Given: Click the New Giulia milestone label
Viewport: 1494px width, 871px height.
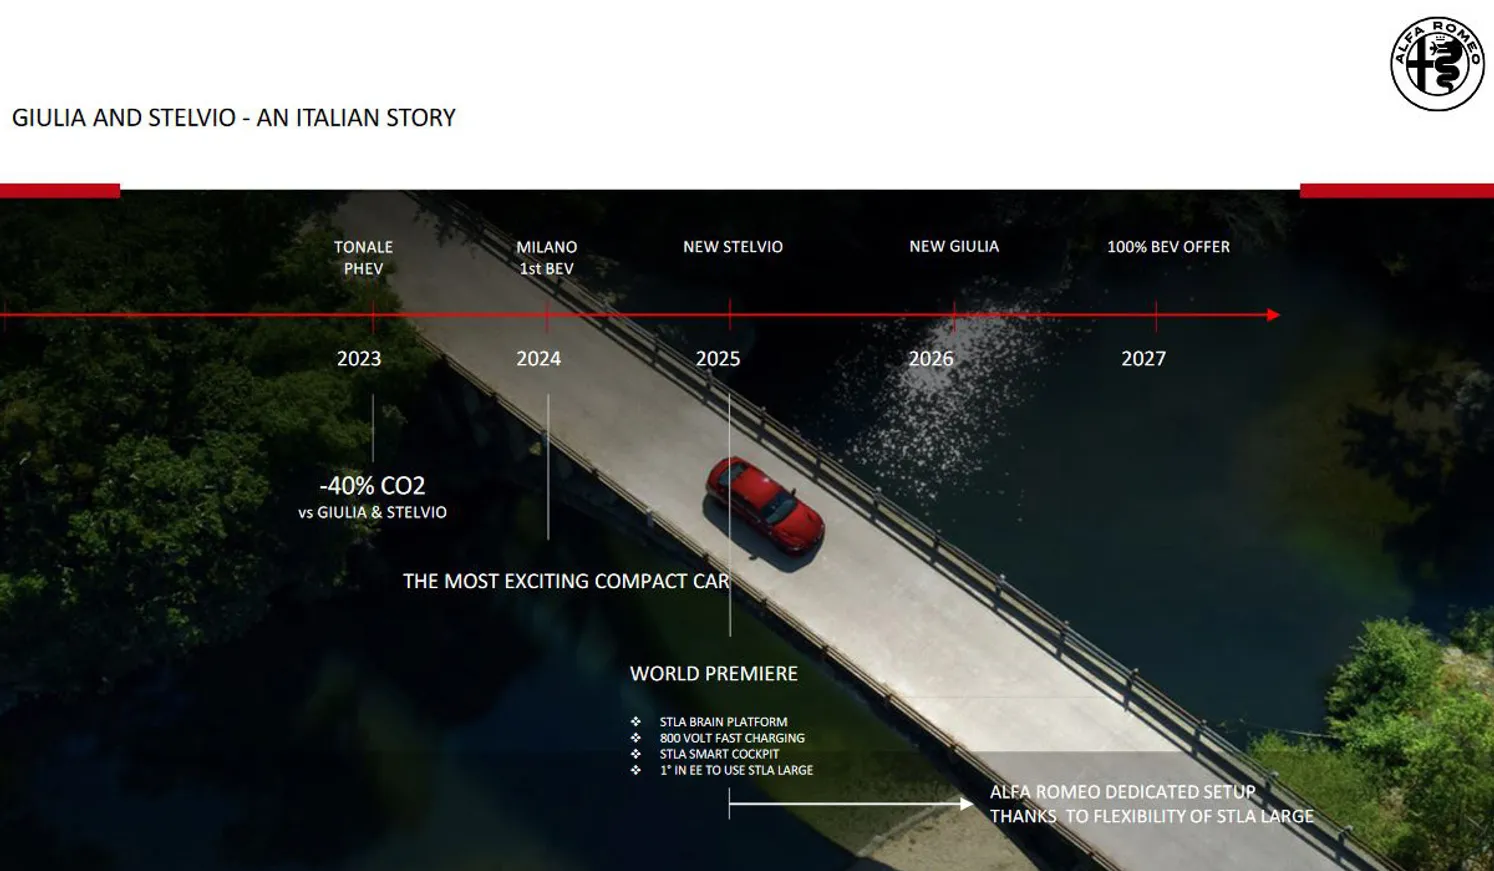Looking at the screenshot, I should click(954, 246).
